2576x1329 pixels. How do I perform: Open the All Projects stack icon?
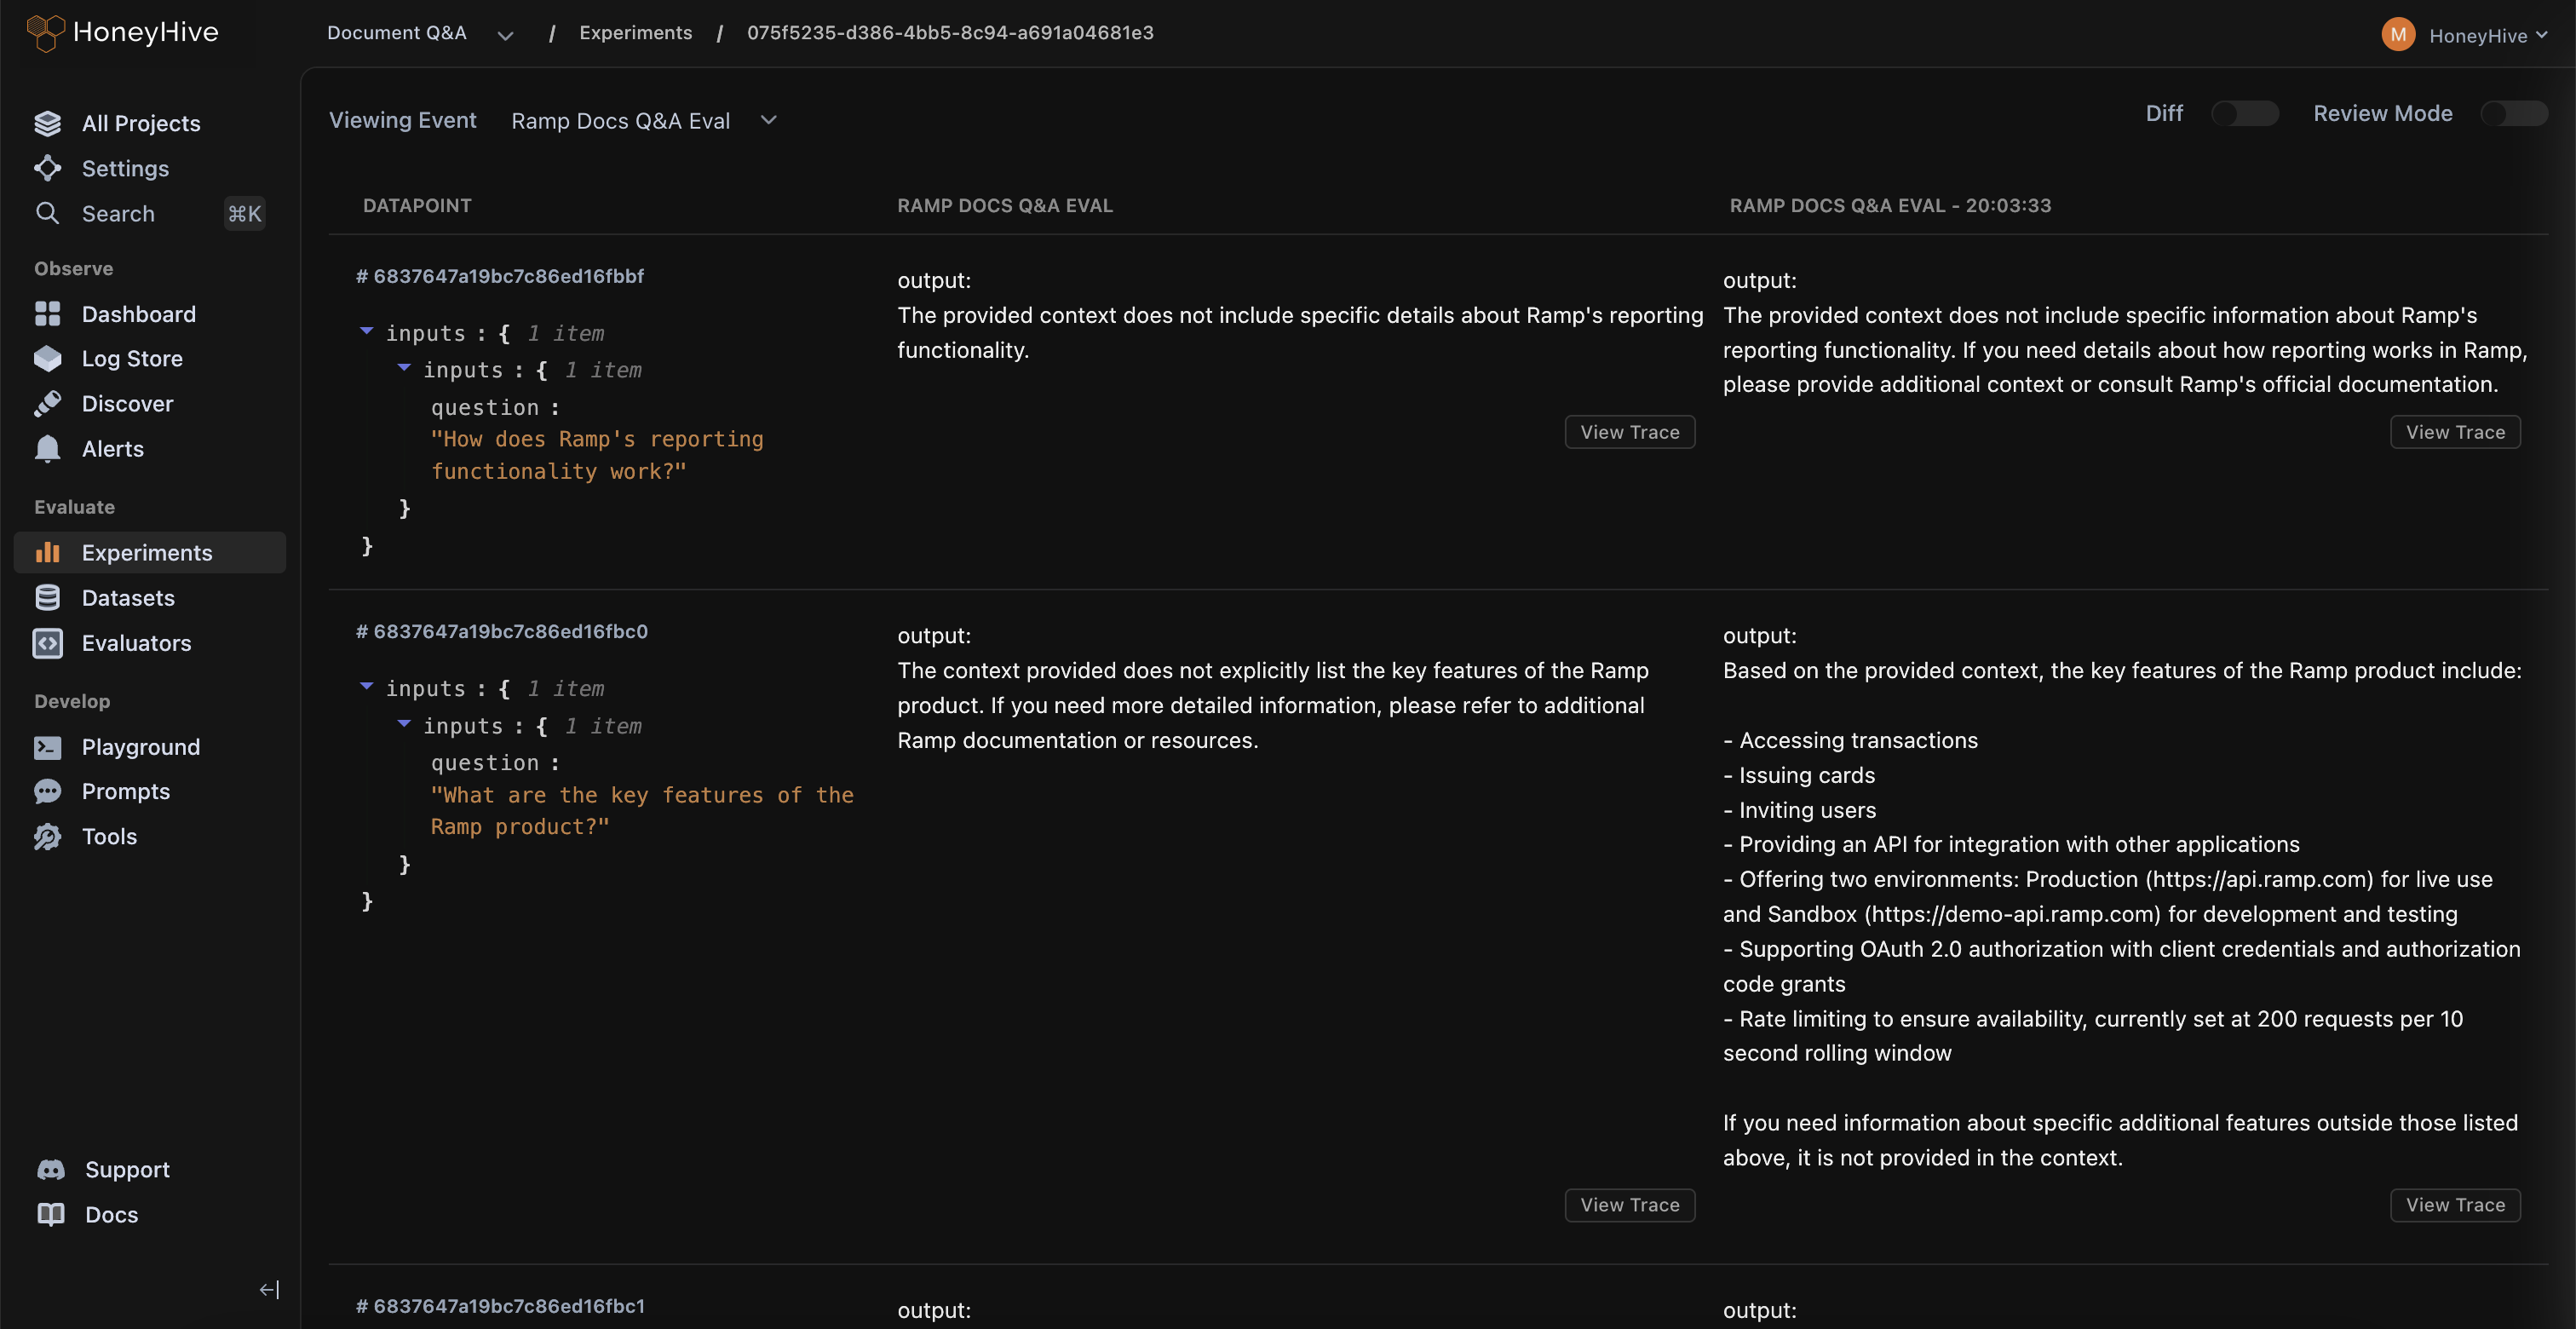pyautogui.click(x=47, y=123)
